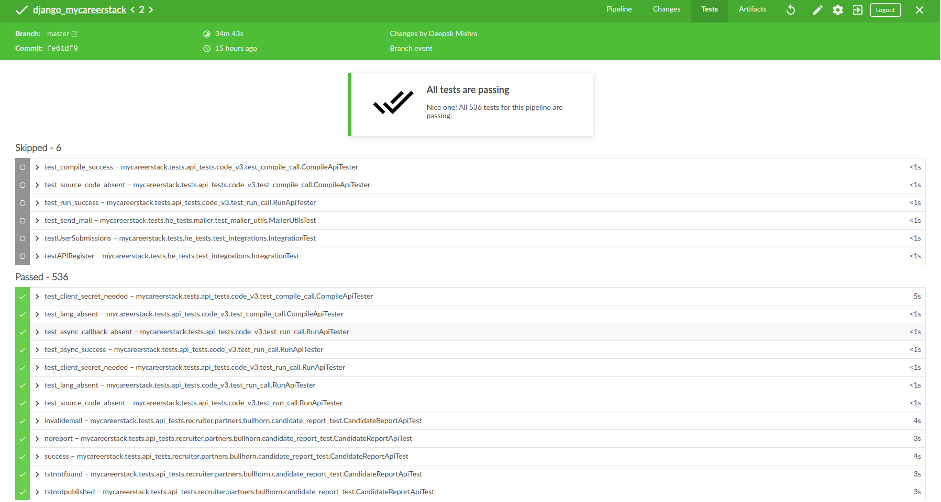Click the duration clock icon by 34m 43s

(207, 34)
